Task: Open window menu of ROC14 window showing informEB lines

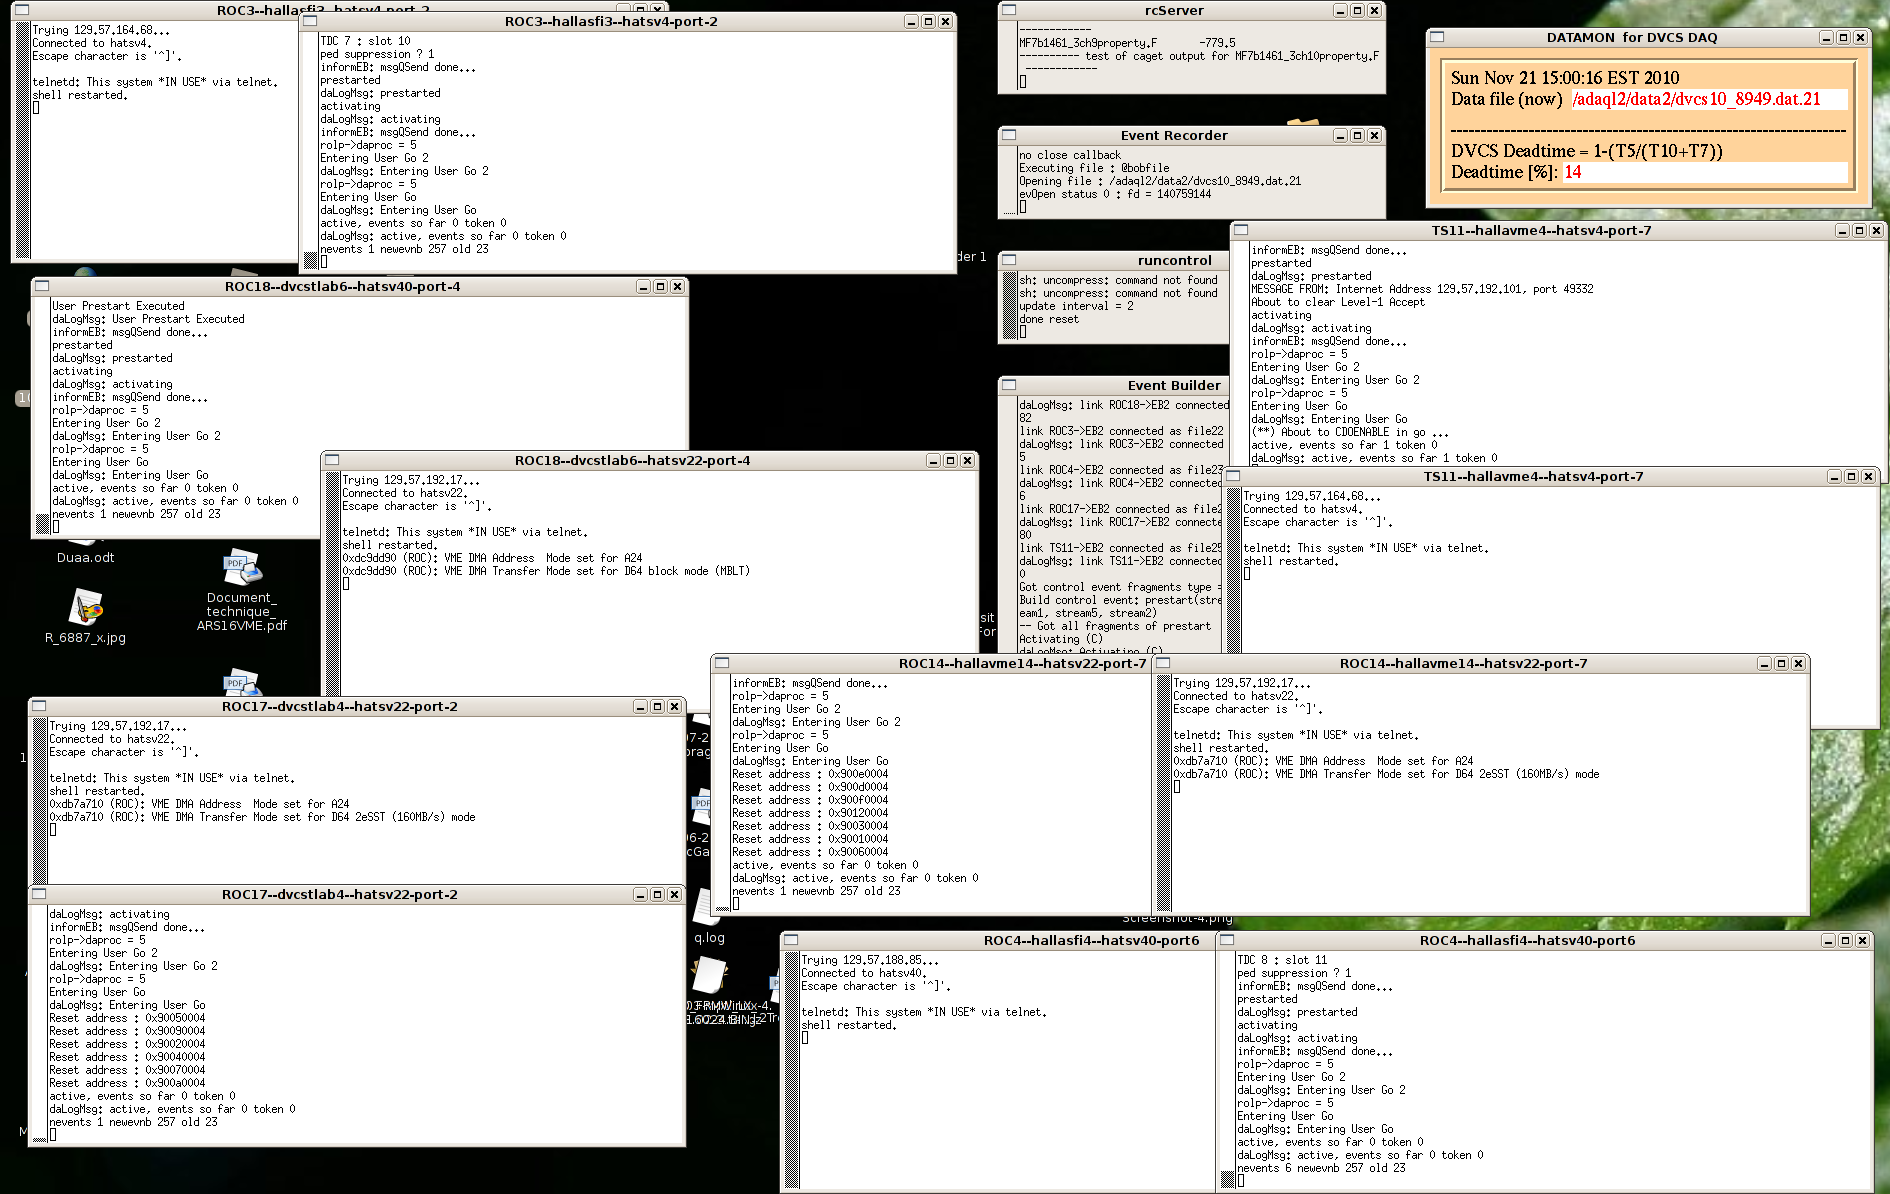Action: tap(722, 663)
